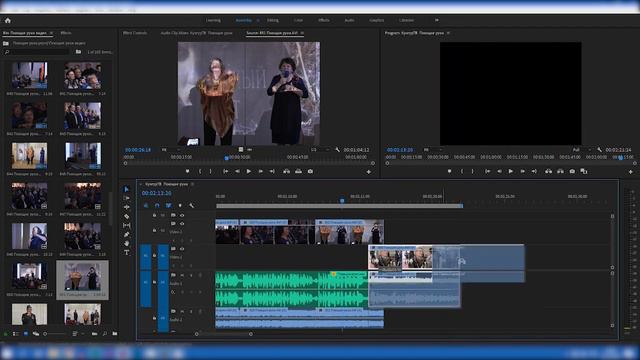Select the Track Select Forward tool

click(x=127, y=198)
